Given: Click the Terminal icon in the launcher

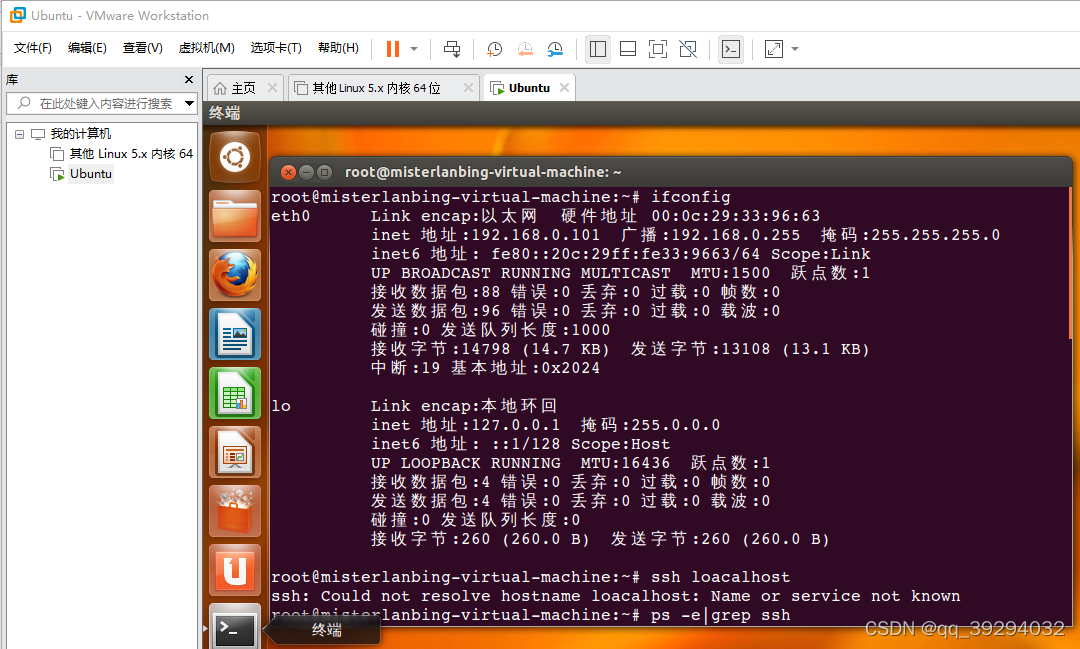Looking at the screenshot, I should (x=235, y=626).
